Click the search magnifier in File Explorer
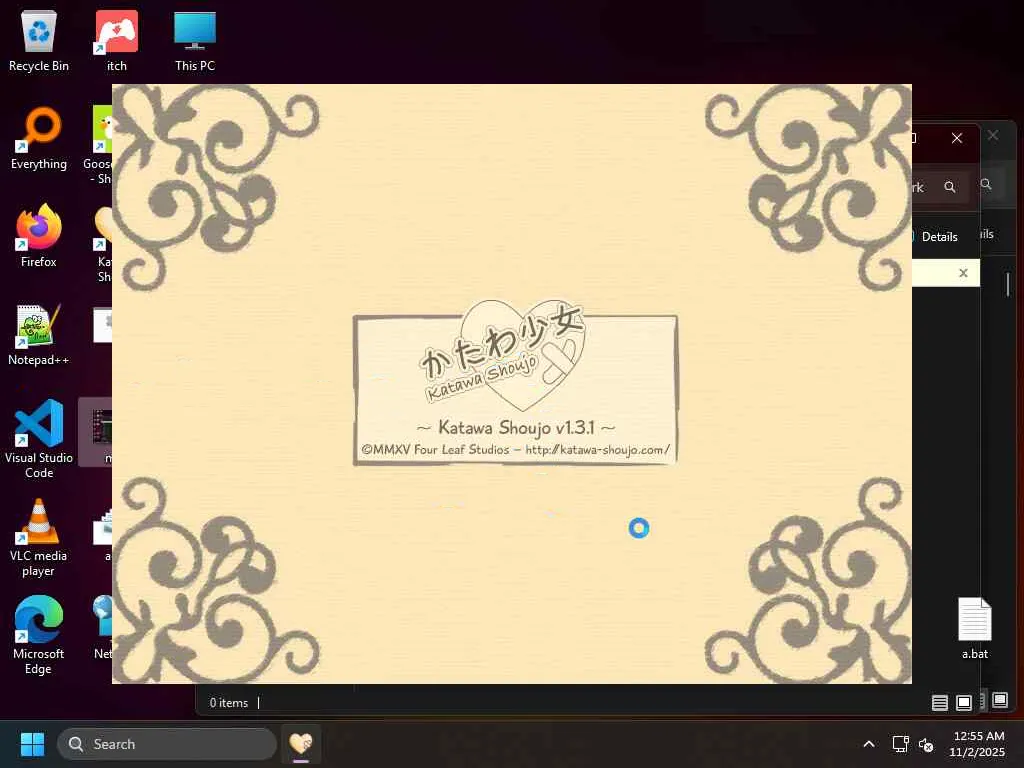Image resolution: width=1024 pixels, height=768 pixels. [950, 187]
